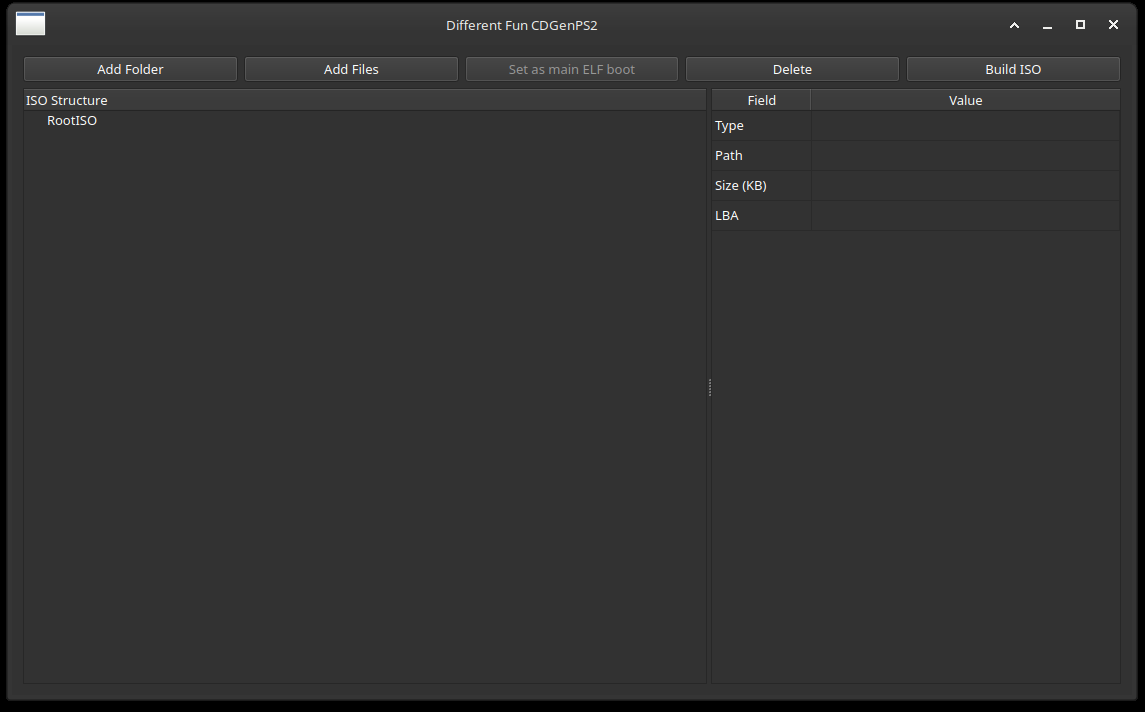
Task: Select the Path row label
Action: [761, 156]
